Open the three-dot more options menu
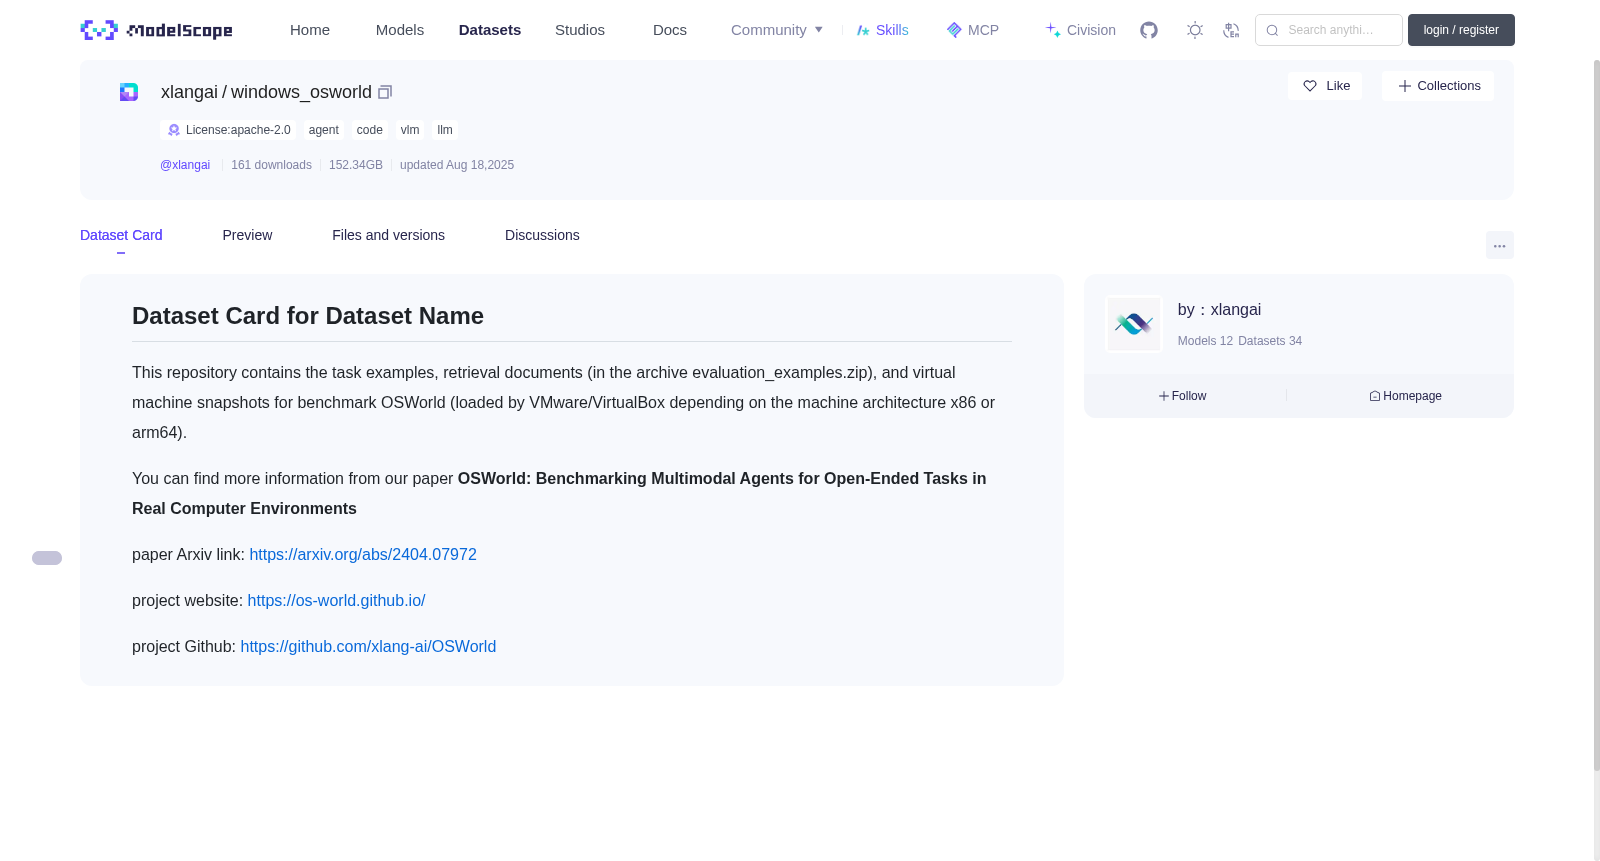The height and width of the screenshot is (861, 1600). point(1499,246)
